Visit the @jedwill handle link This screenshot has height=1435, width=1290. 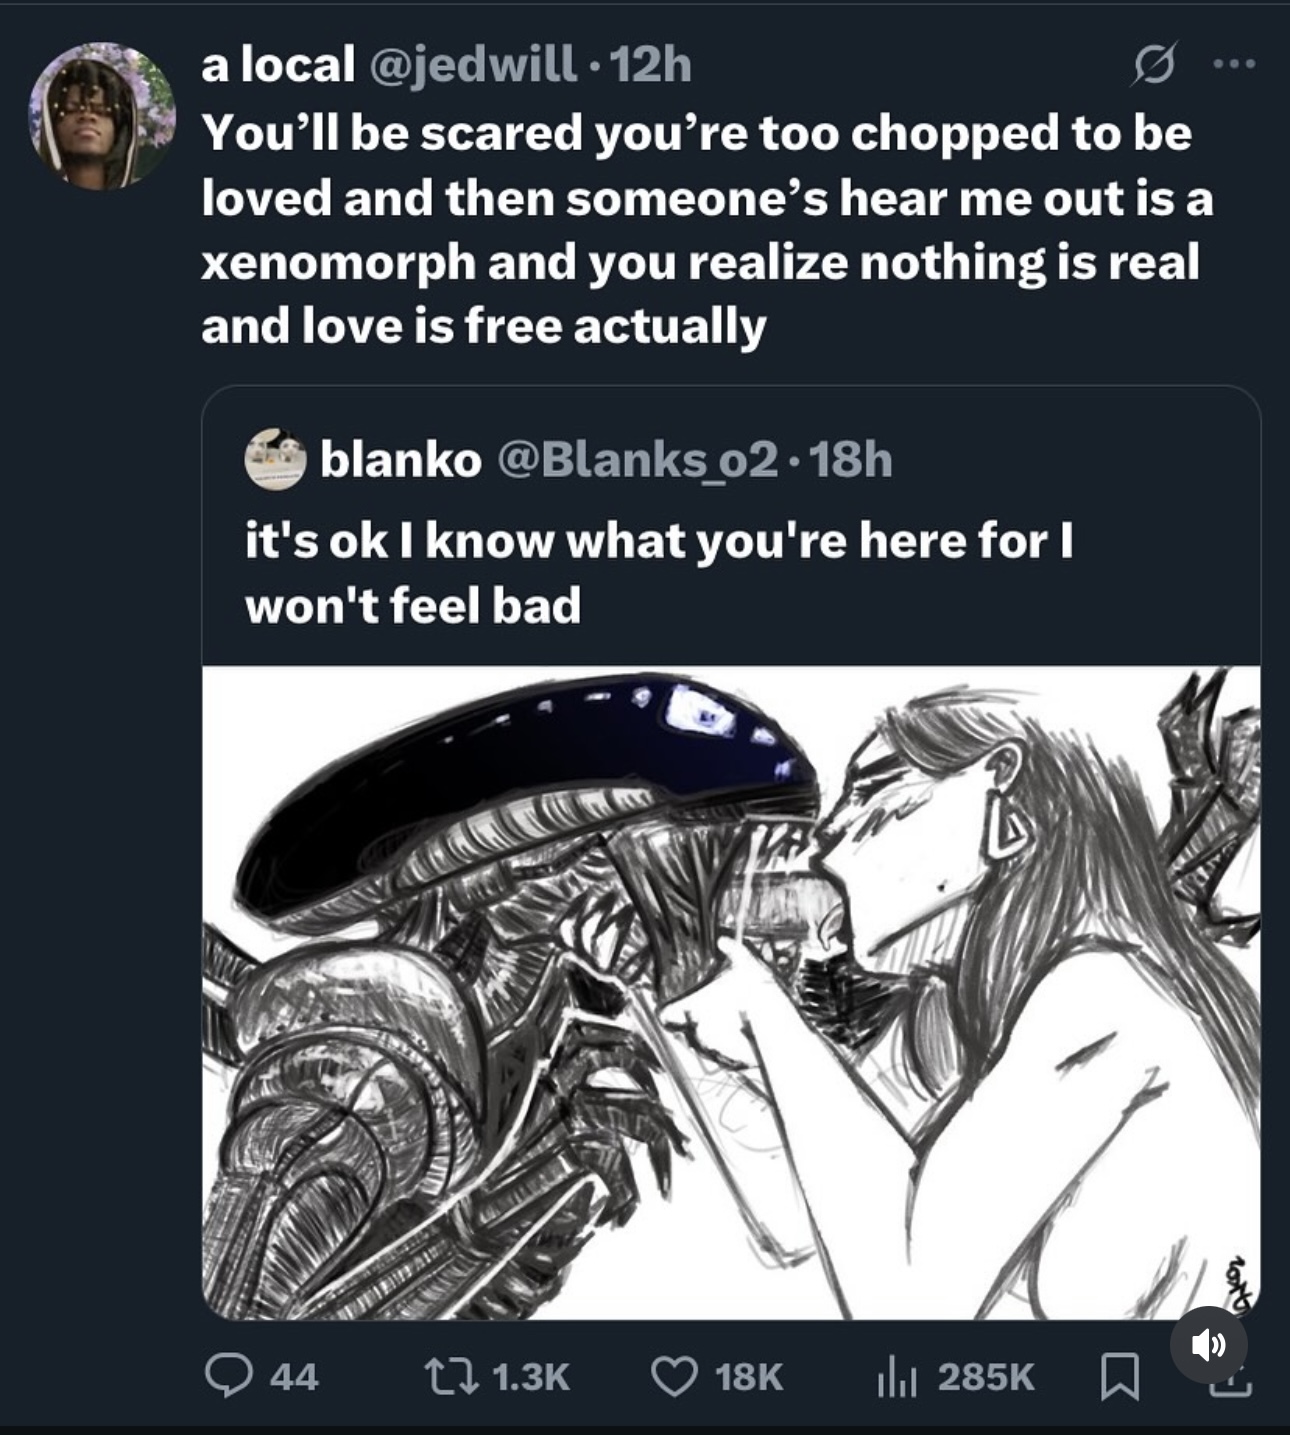click(473, 65)
